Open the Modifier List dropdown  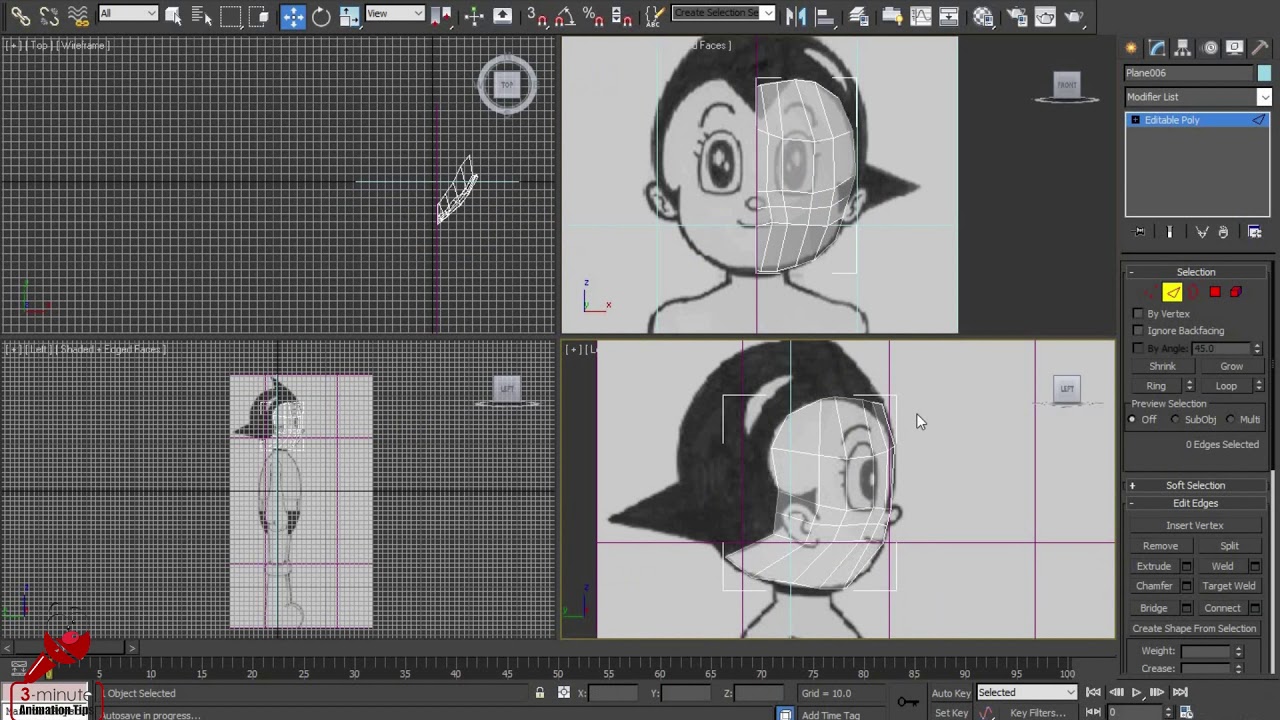pos(1197,97)
